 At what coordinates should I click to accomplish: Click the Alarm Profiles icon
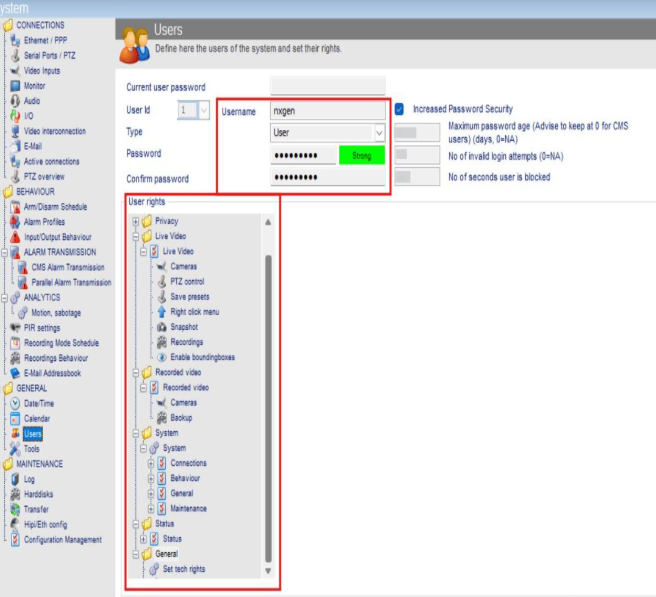[x=15, y=222]
